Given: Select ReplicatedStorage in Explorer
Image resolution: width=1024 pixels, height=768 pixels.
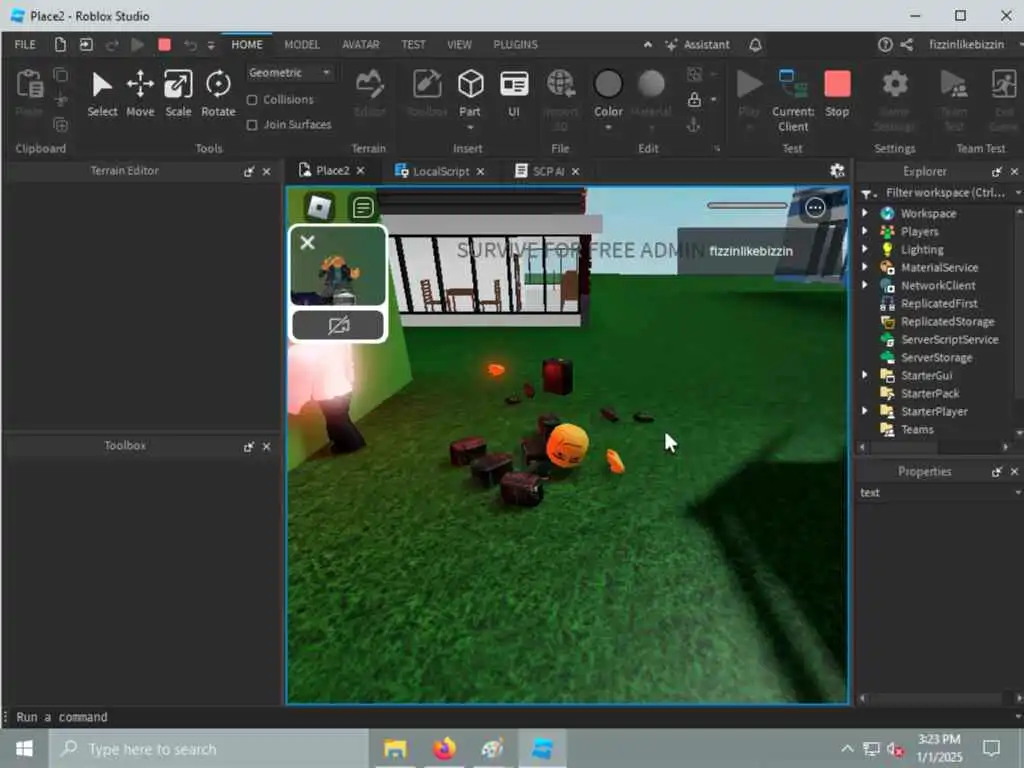Looking at the screenshot, I should click(947, 321).
